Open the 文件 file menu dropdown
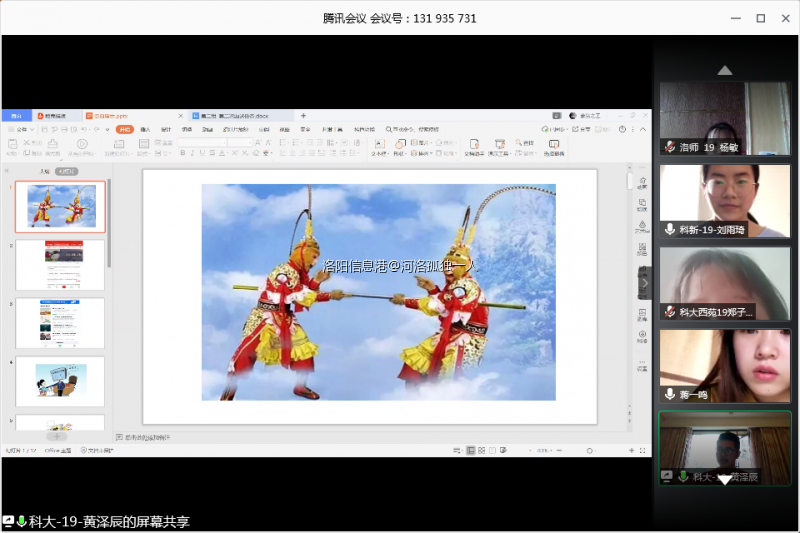This screenshot has height=533, width=800. point(21,130)
